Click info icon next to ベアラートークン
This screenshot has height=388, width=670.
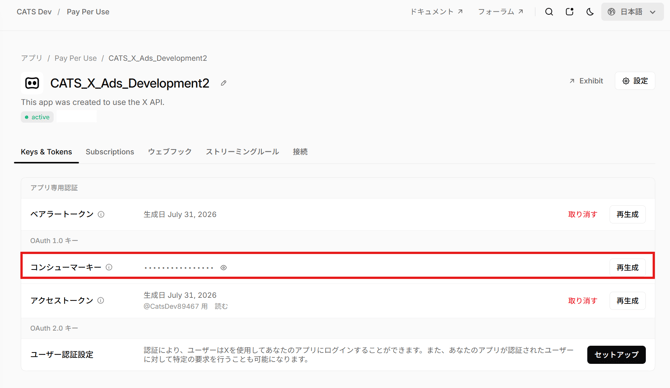(x=101, y=215)
